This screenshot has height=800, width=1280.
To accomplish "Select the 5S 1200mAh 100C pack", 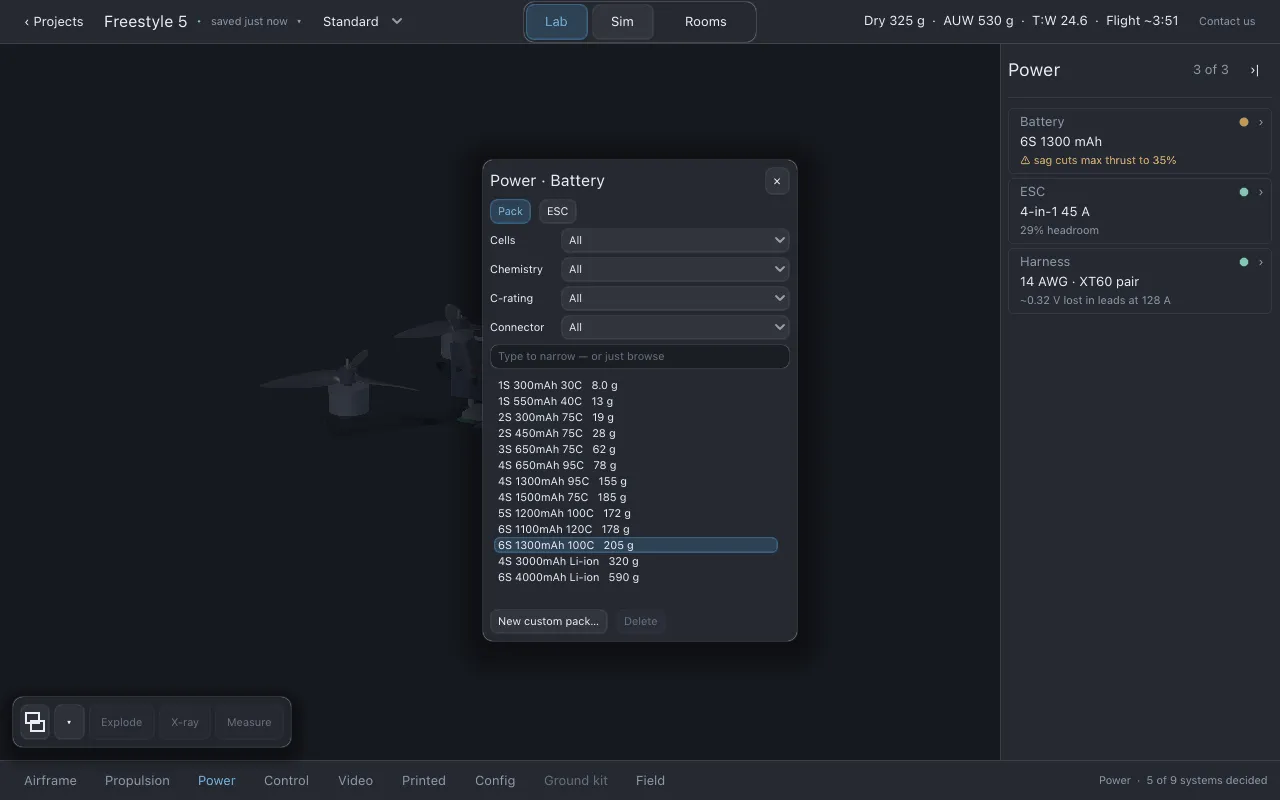I will click(x=636, y=513).
